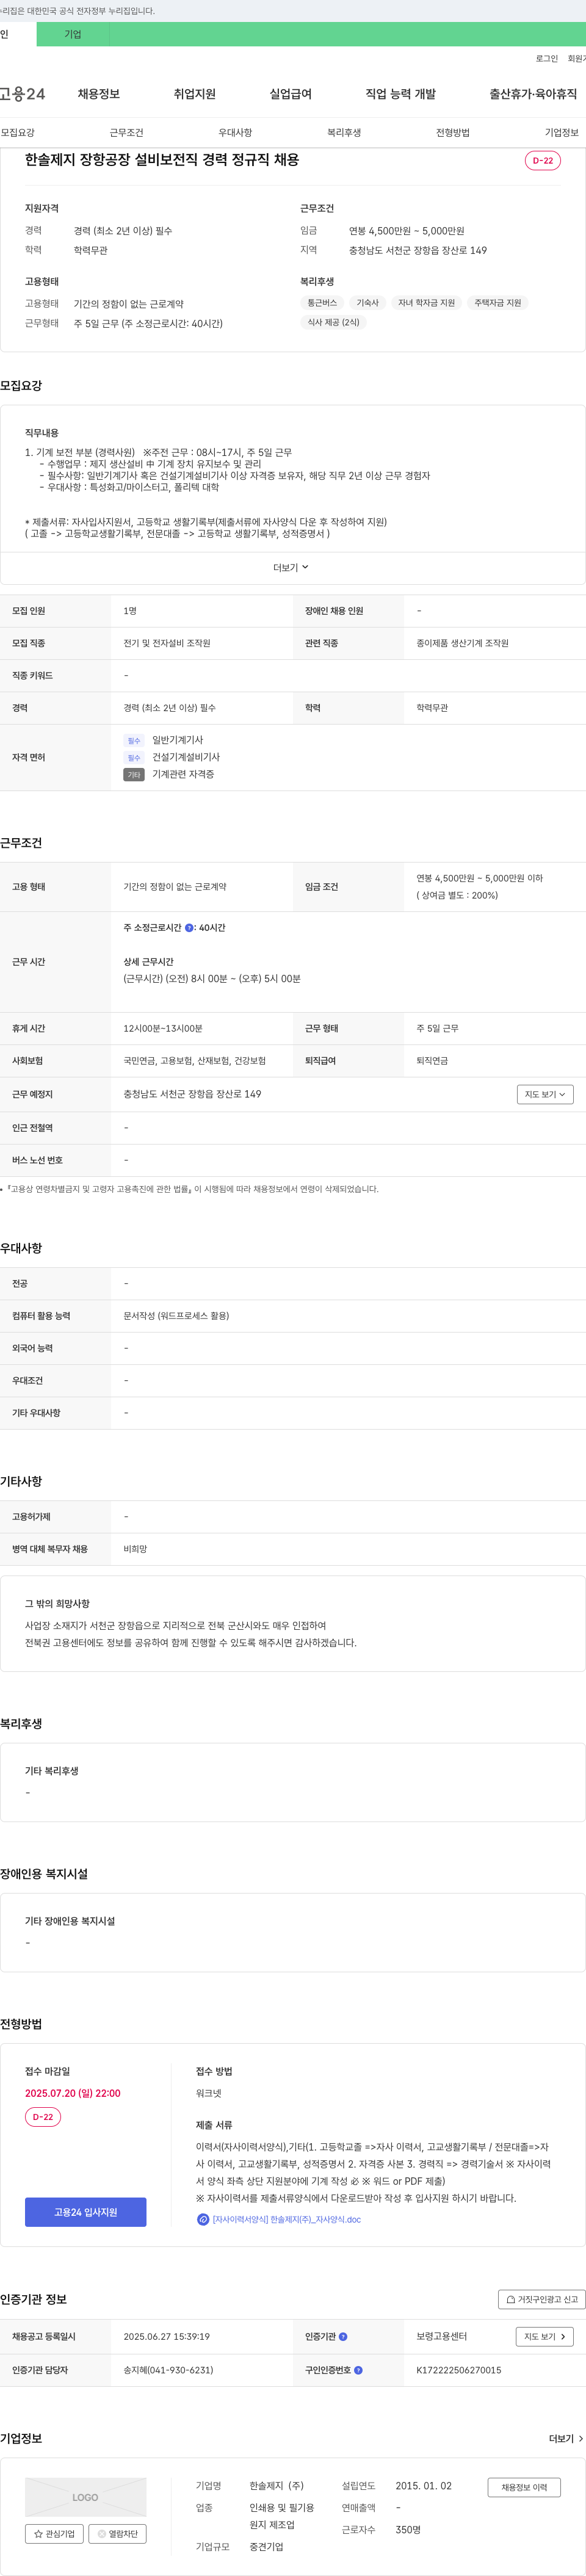
Task: Click D-22 badge under 접수 마감일
Action: (x=43, y=2116)
